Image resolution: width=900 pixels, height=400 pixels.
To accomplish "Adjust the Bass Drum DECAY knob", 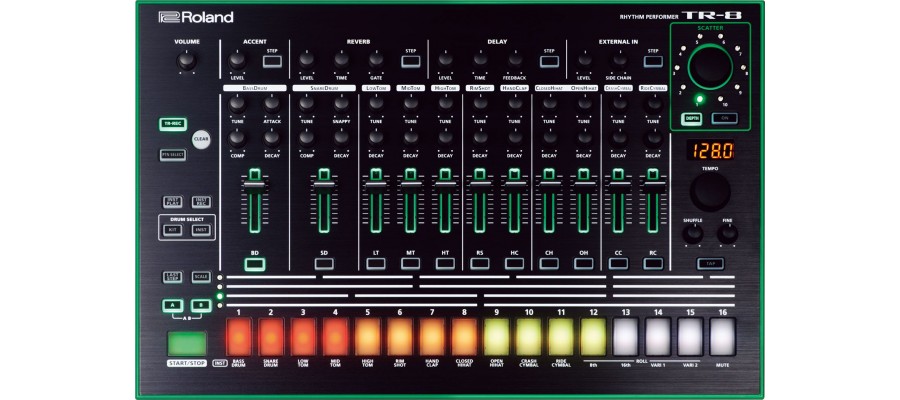I will [x=272, y=138].
